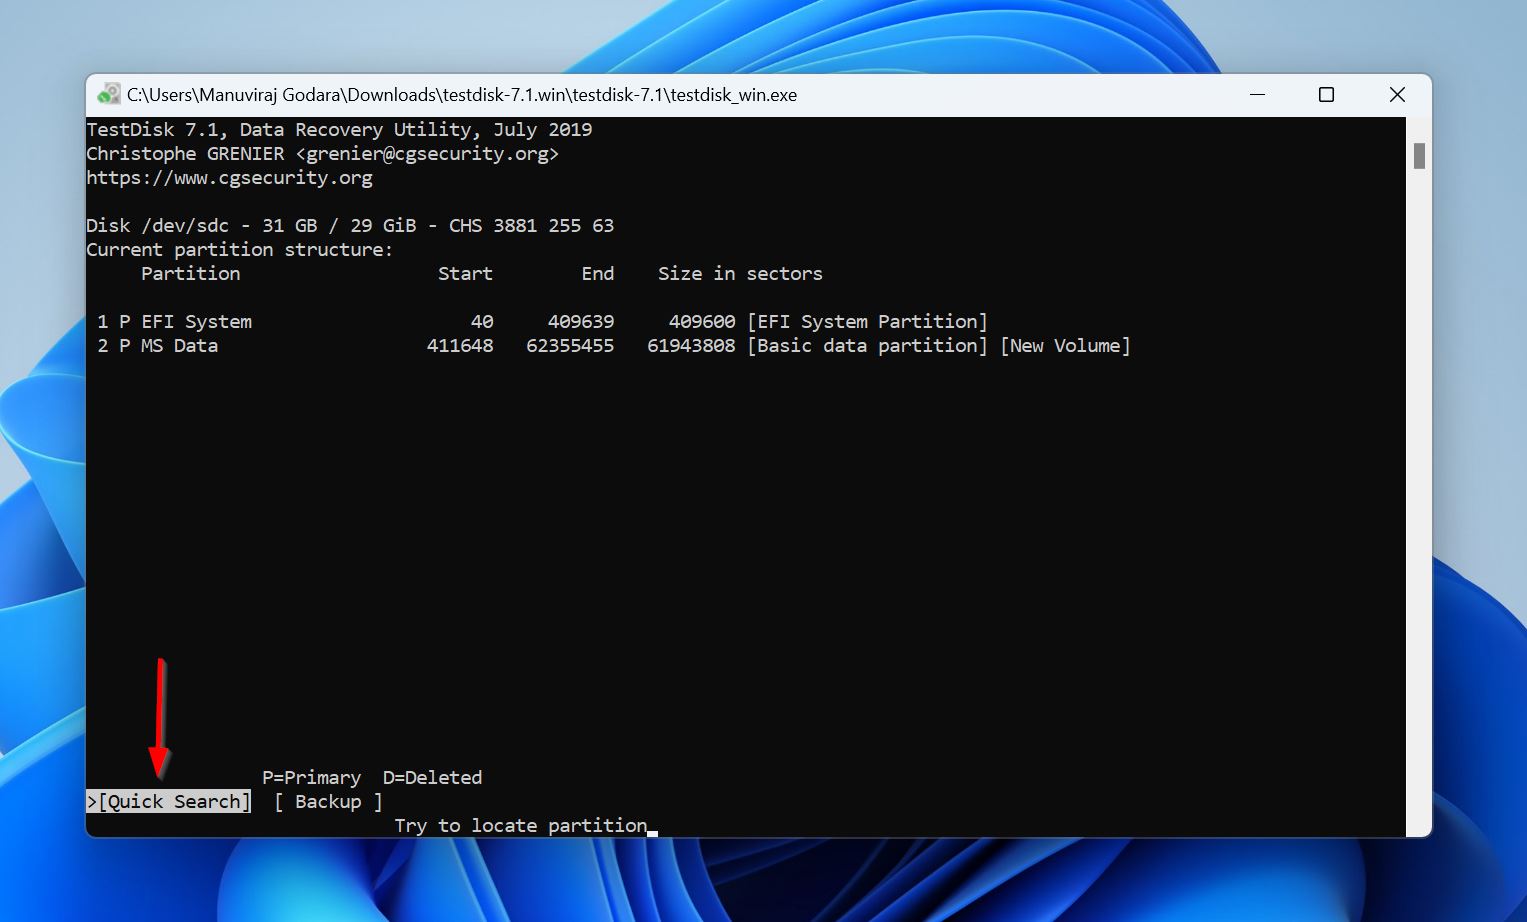Maximize the testdisk_win.exe window

pos(1326,95)
